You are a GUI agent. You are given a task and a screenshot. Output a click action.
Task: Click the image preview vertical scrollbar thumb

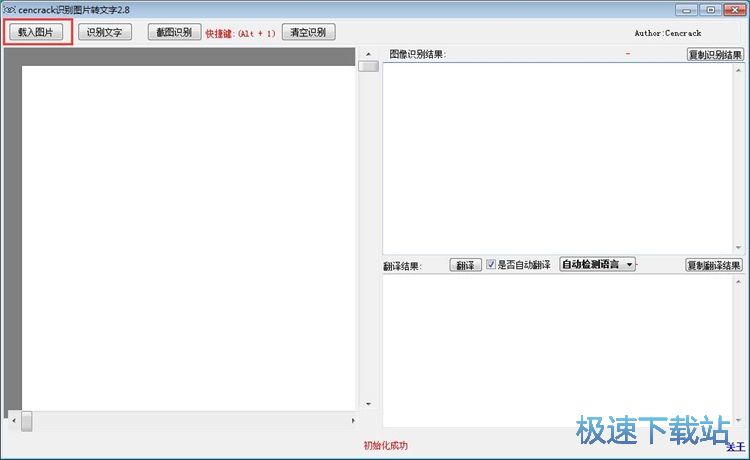point(368,66)
